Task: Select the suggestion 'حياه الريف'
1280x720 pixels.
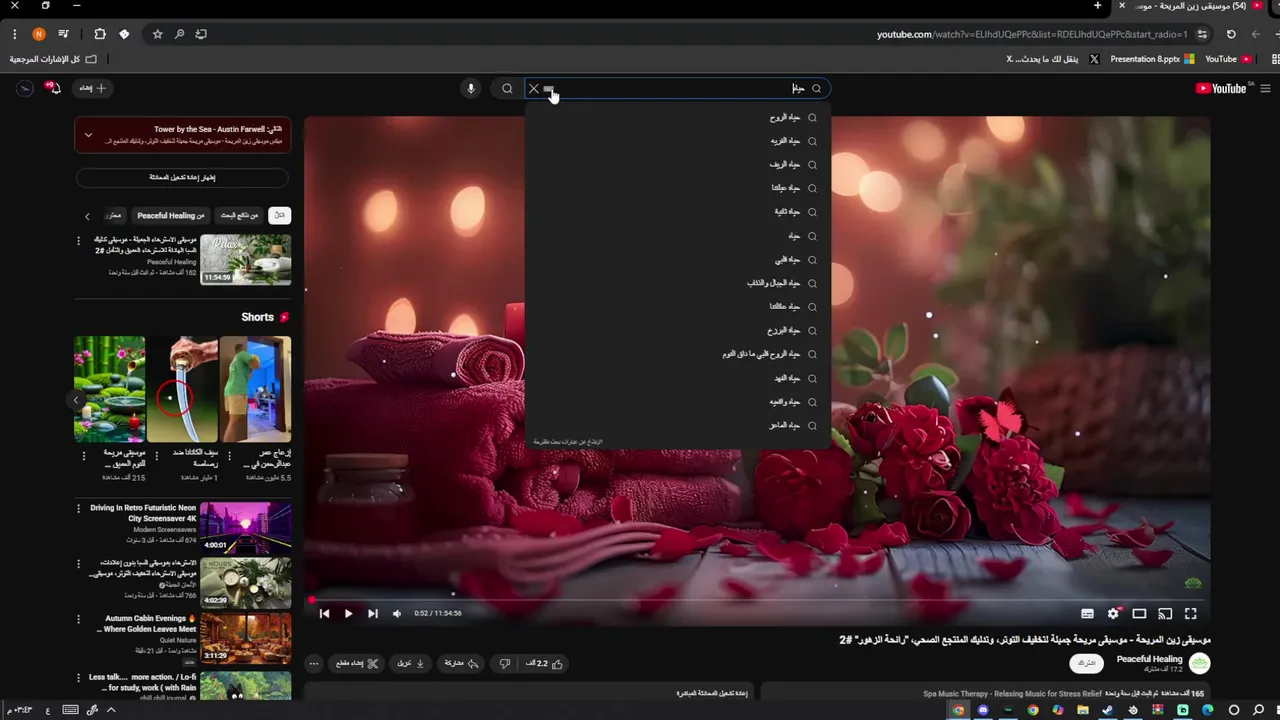Action: (x=678, y=164)
